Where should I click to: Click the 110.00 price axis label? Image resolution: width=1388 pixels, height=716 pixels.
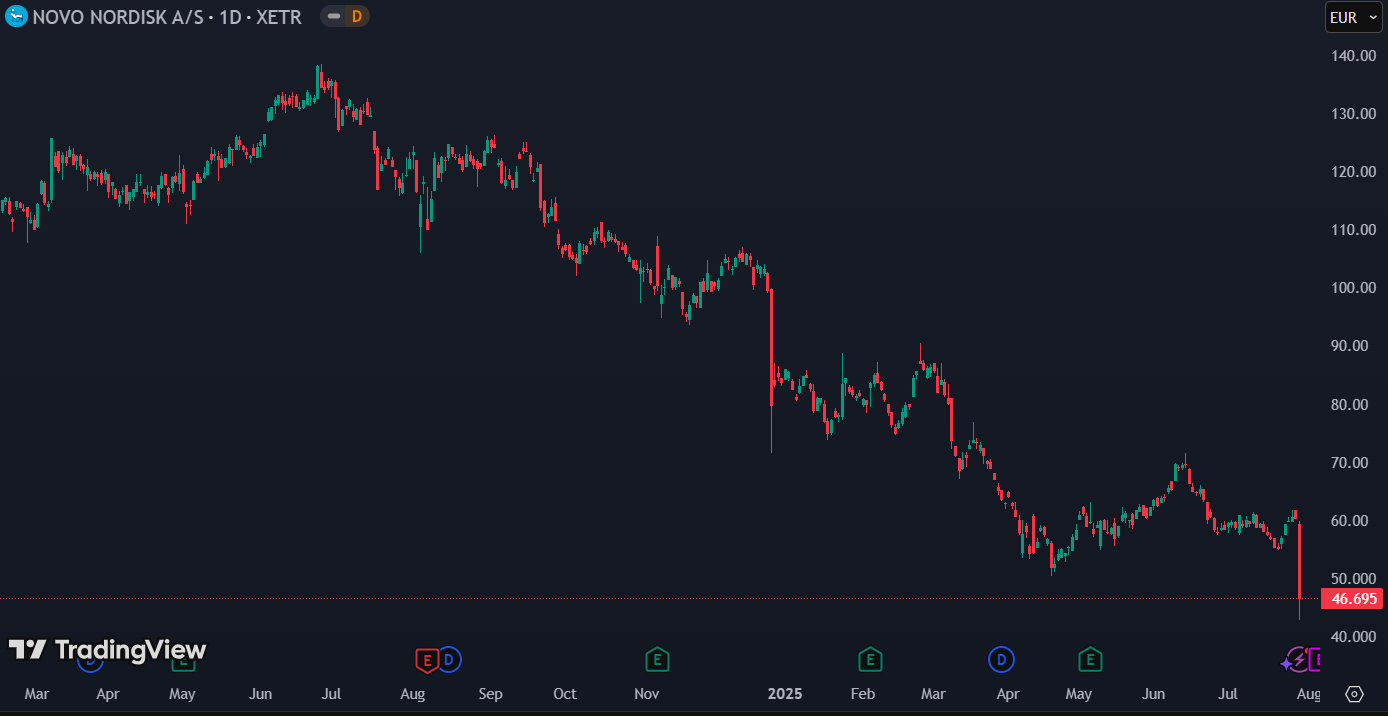1354,229
